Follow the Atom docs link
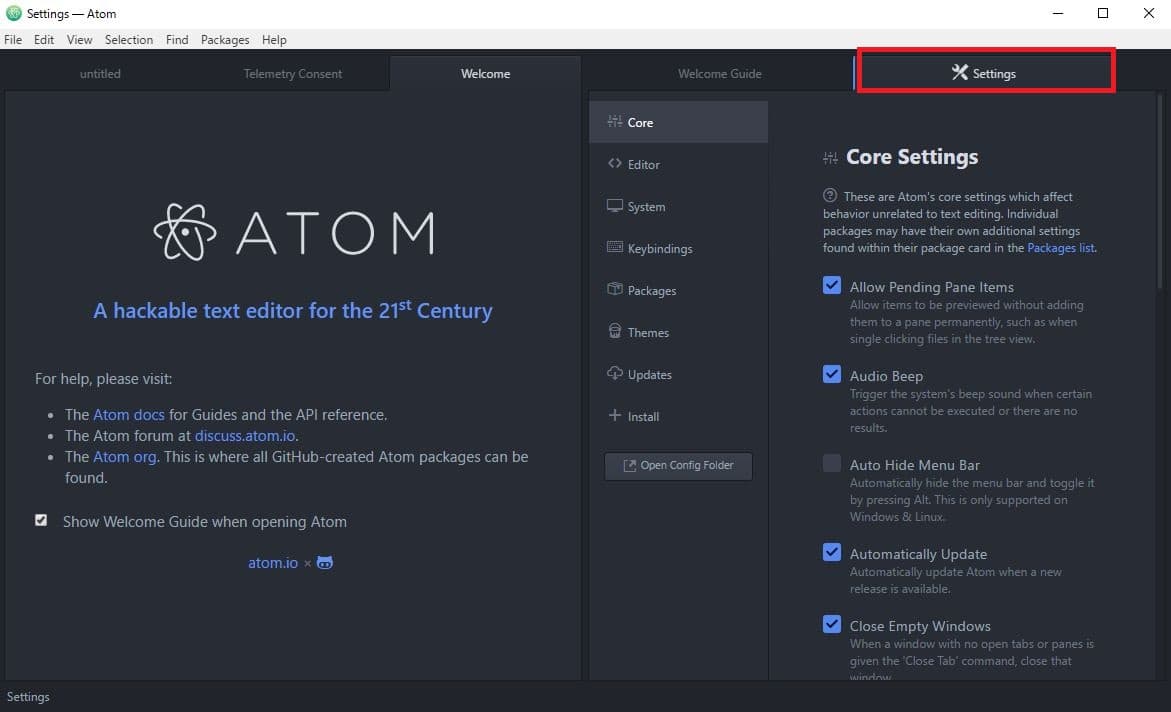The height and width of the screenshot is (712, 1171). (x=129, y=414)
